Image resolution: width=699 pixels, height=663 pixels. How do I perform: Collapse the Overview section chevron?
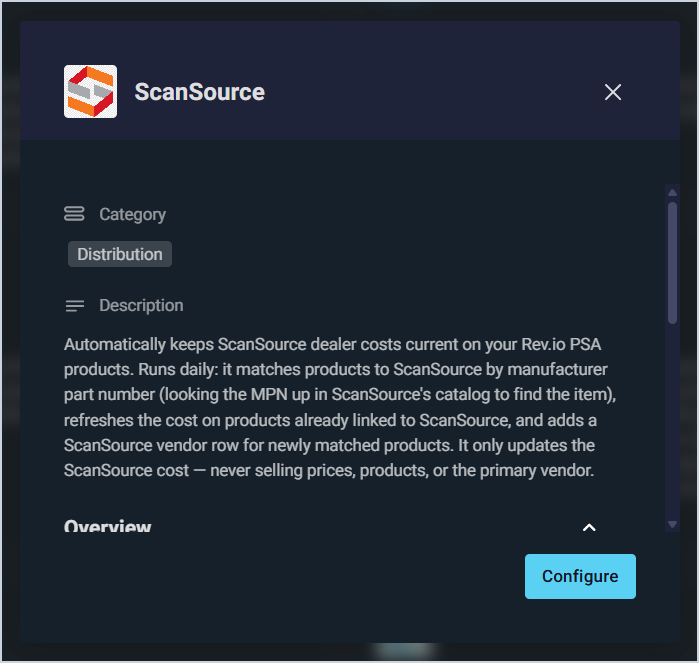(589, 528)
